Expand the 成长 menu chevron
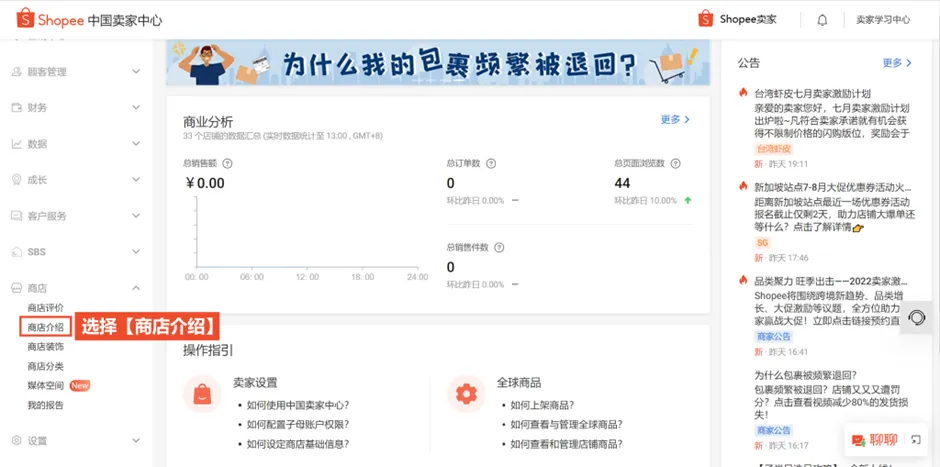 pos(136,180)
